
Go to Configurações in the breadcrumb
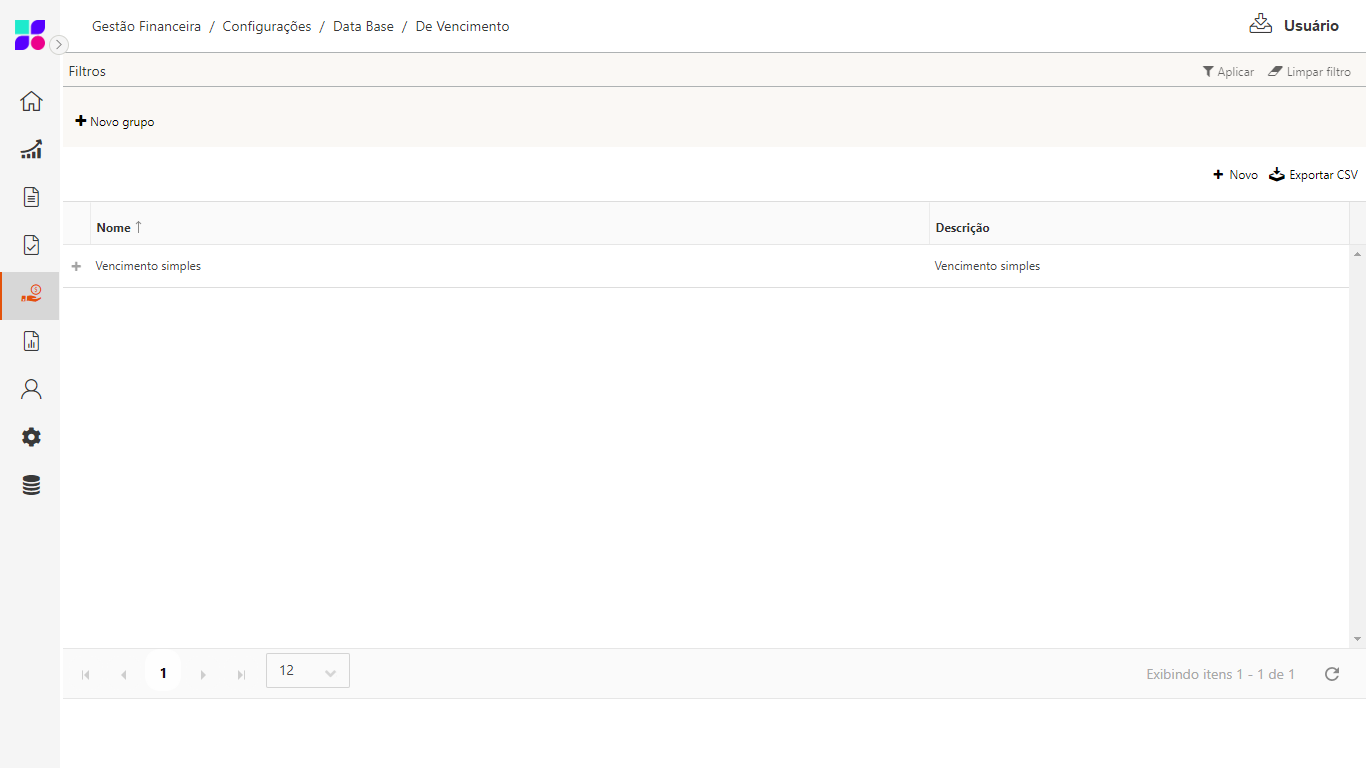[x=267, y=27]
